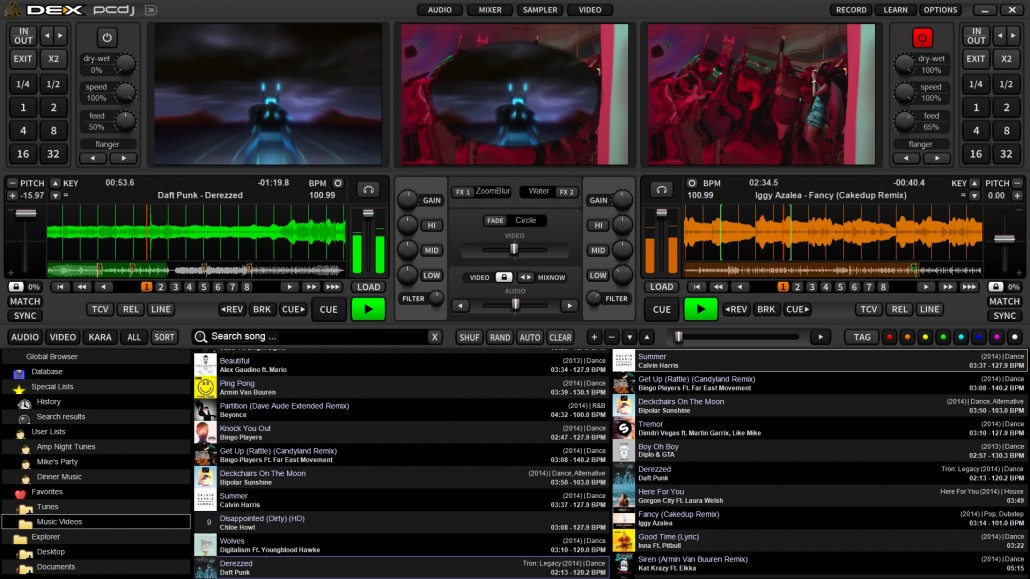The image size is (1030, 579).
Task: Click the OPTIONS button
Action: [x=940, y=10]
